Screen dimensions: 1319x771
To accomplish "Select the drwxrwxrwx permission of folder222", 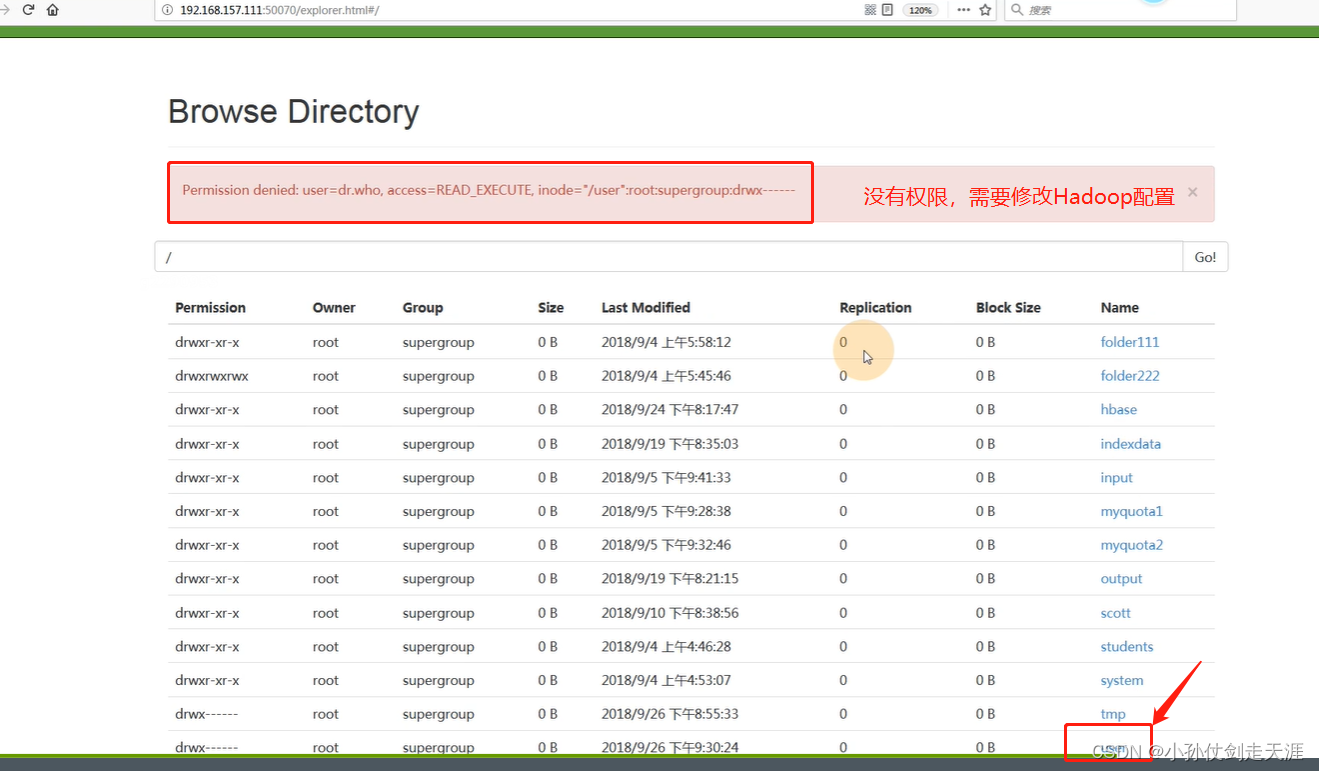I will click(212, 376).
